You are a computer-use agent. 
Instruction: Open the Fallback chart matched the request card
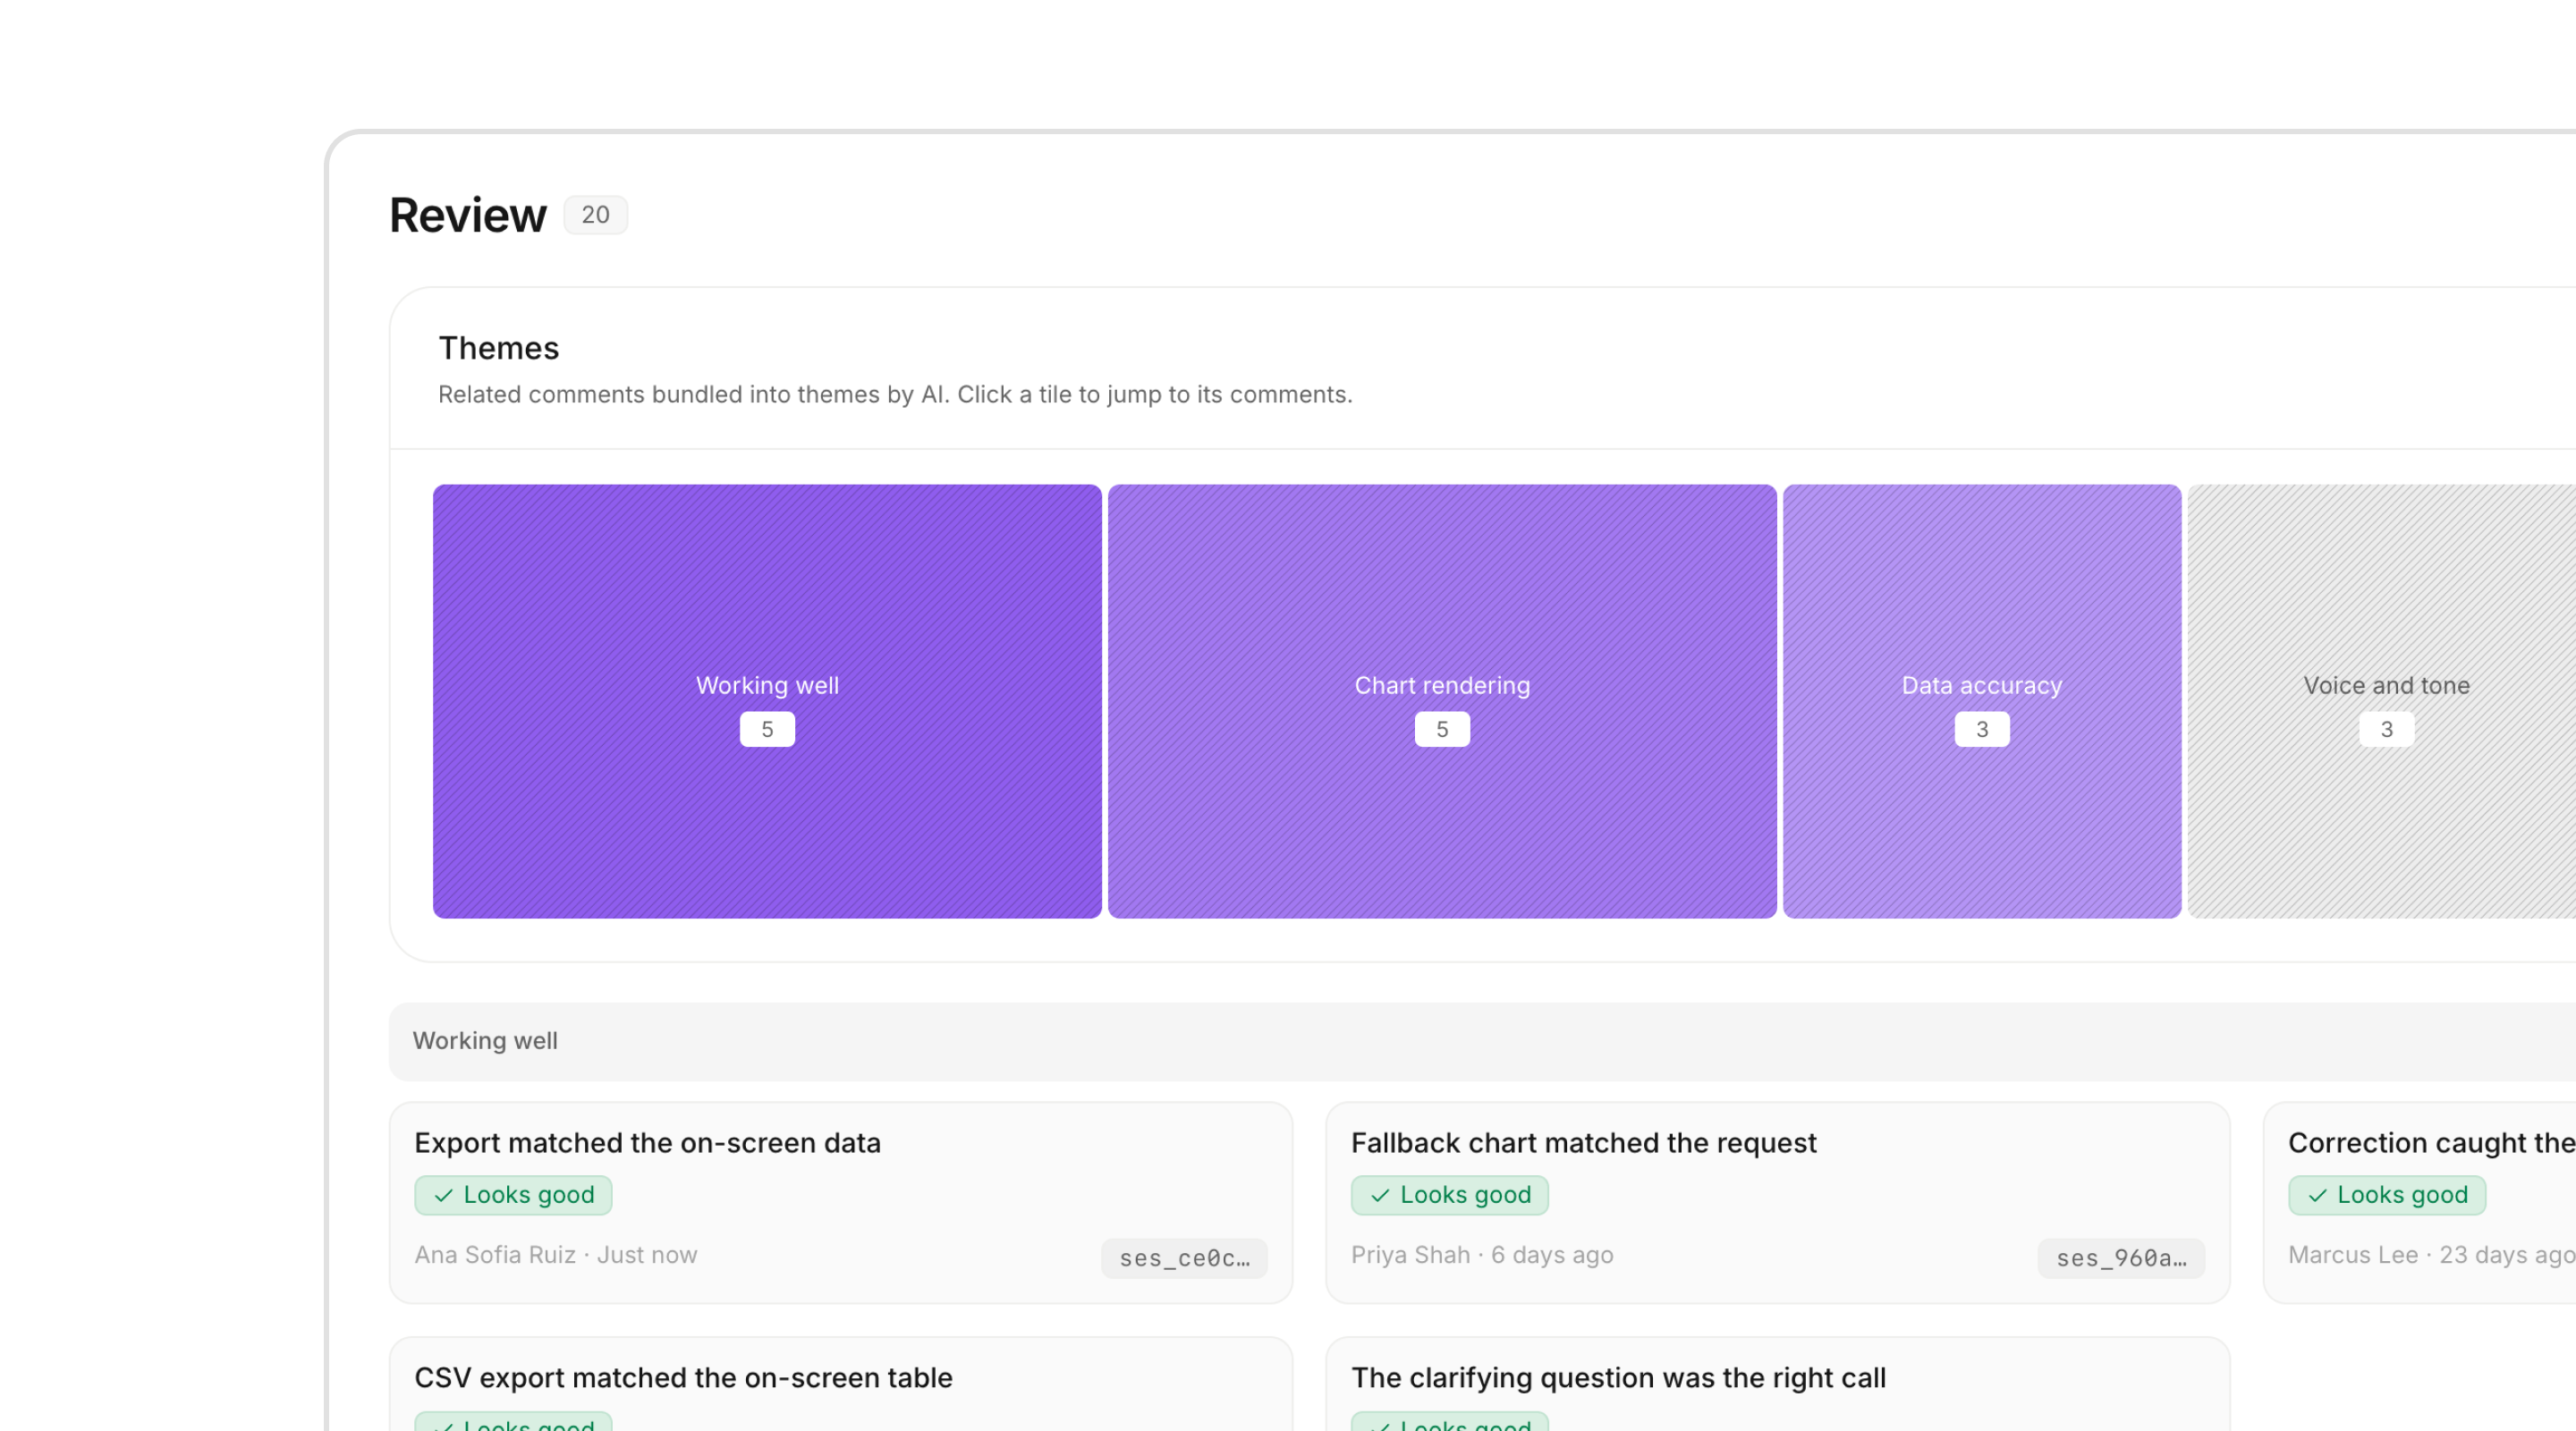(1778, 1203)
